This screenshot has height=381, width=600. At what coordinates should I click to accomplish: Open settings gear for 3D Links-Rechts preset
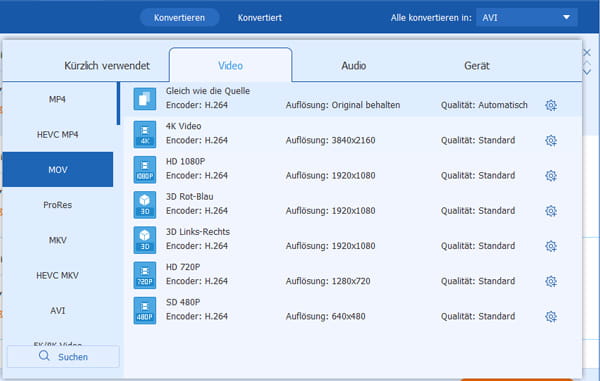[551, 246]
